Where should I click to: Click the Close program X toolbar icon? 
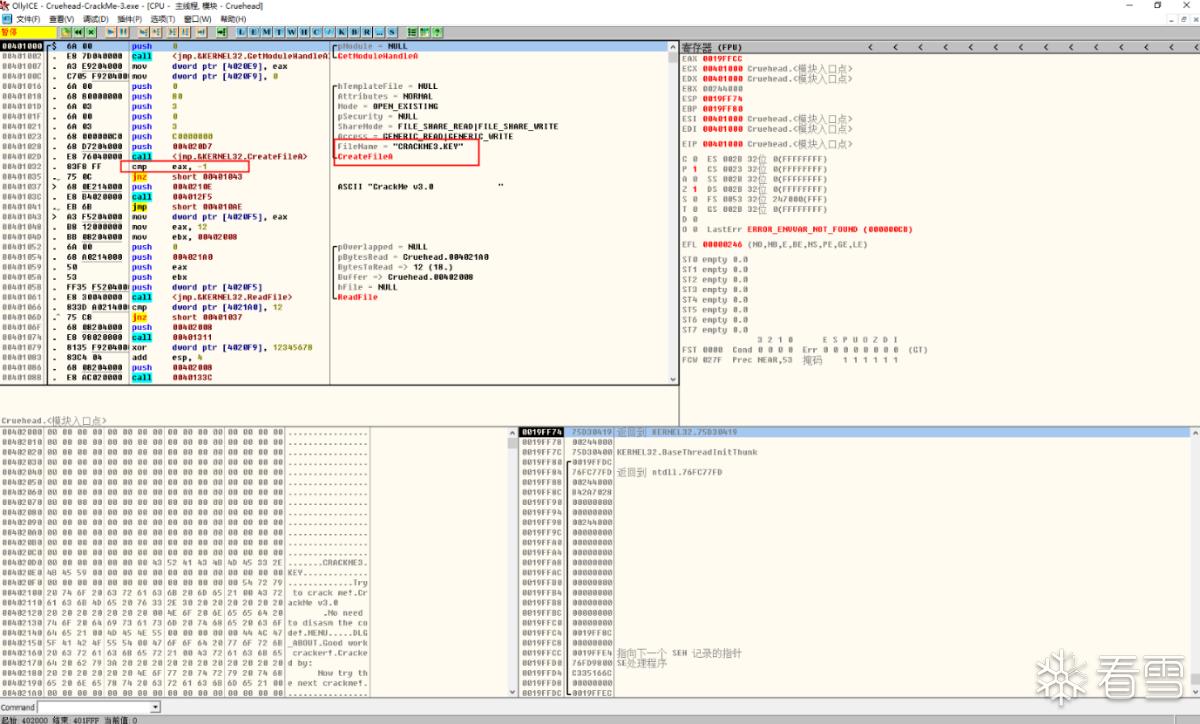(91, 32)
